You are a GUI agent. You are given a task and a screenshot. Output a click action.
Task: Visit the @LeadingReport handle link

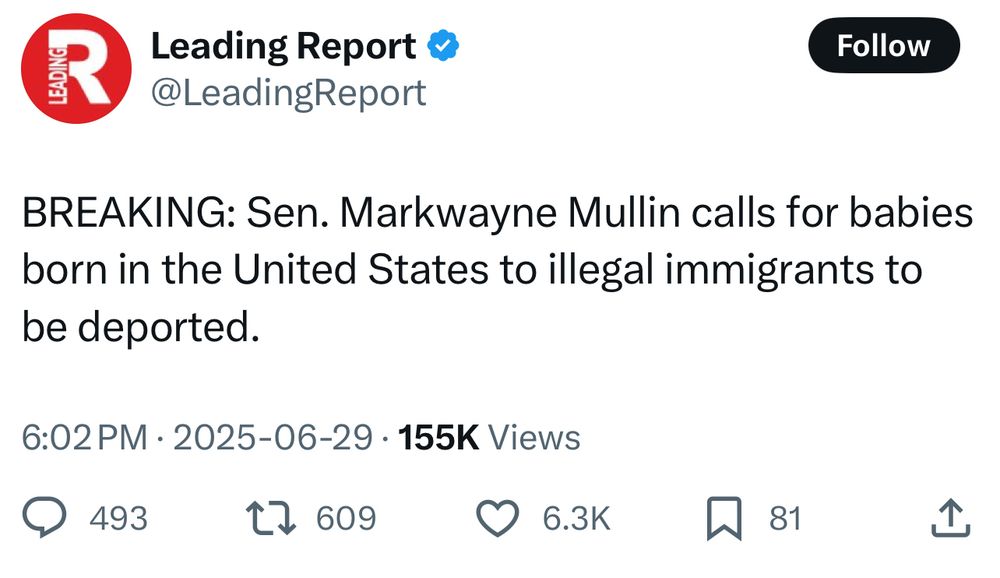tap(288, 93)
